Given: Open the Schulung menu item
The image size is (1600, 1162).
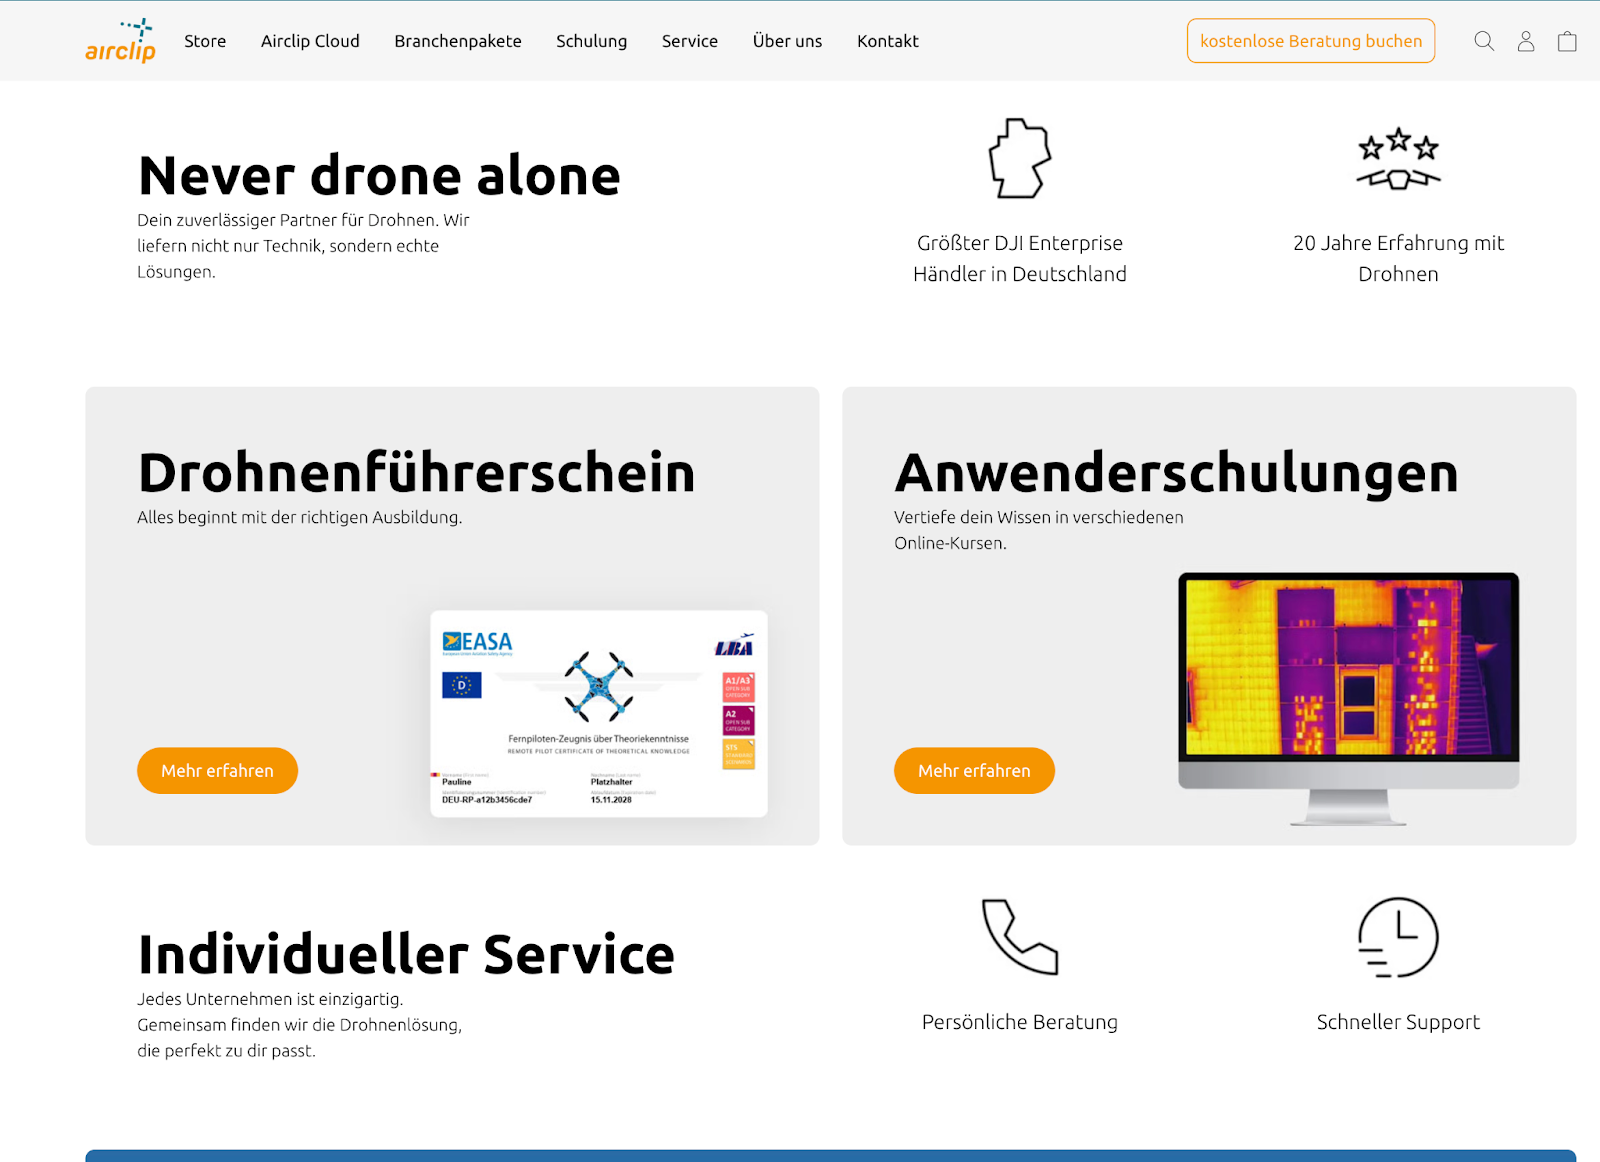Looking at the screenshot, I should pyautogui.click(x=592, y=41).
